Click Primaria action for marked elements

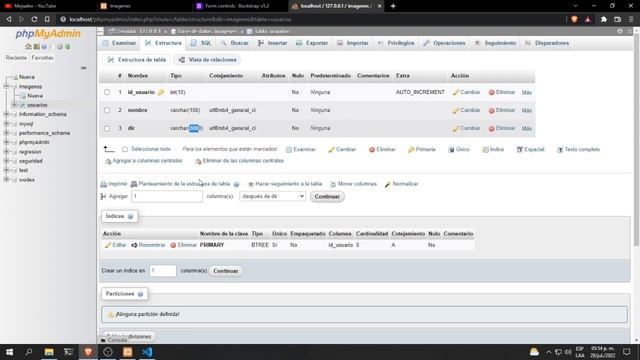pyautogui.click(x=422, y=149)
